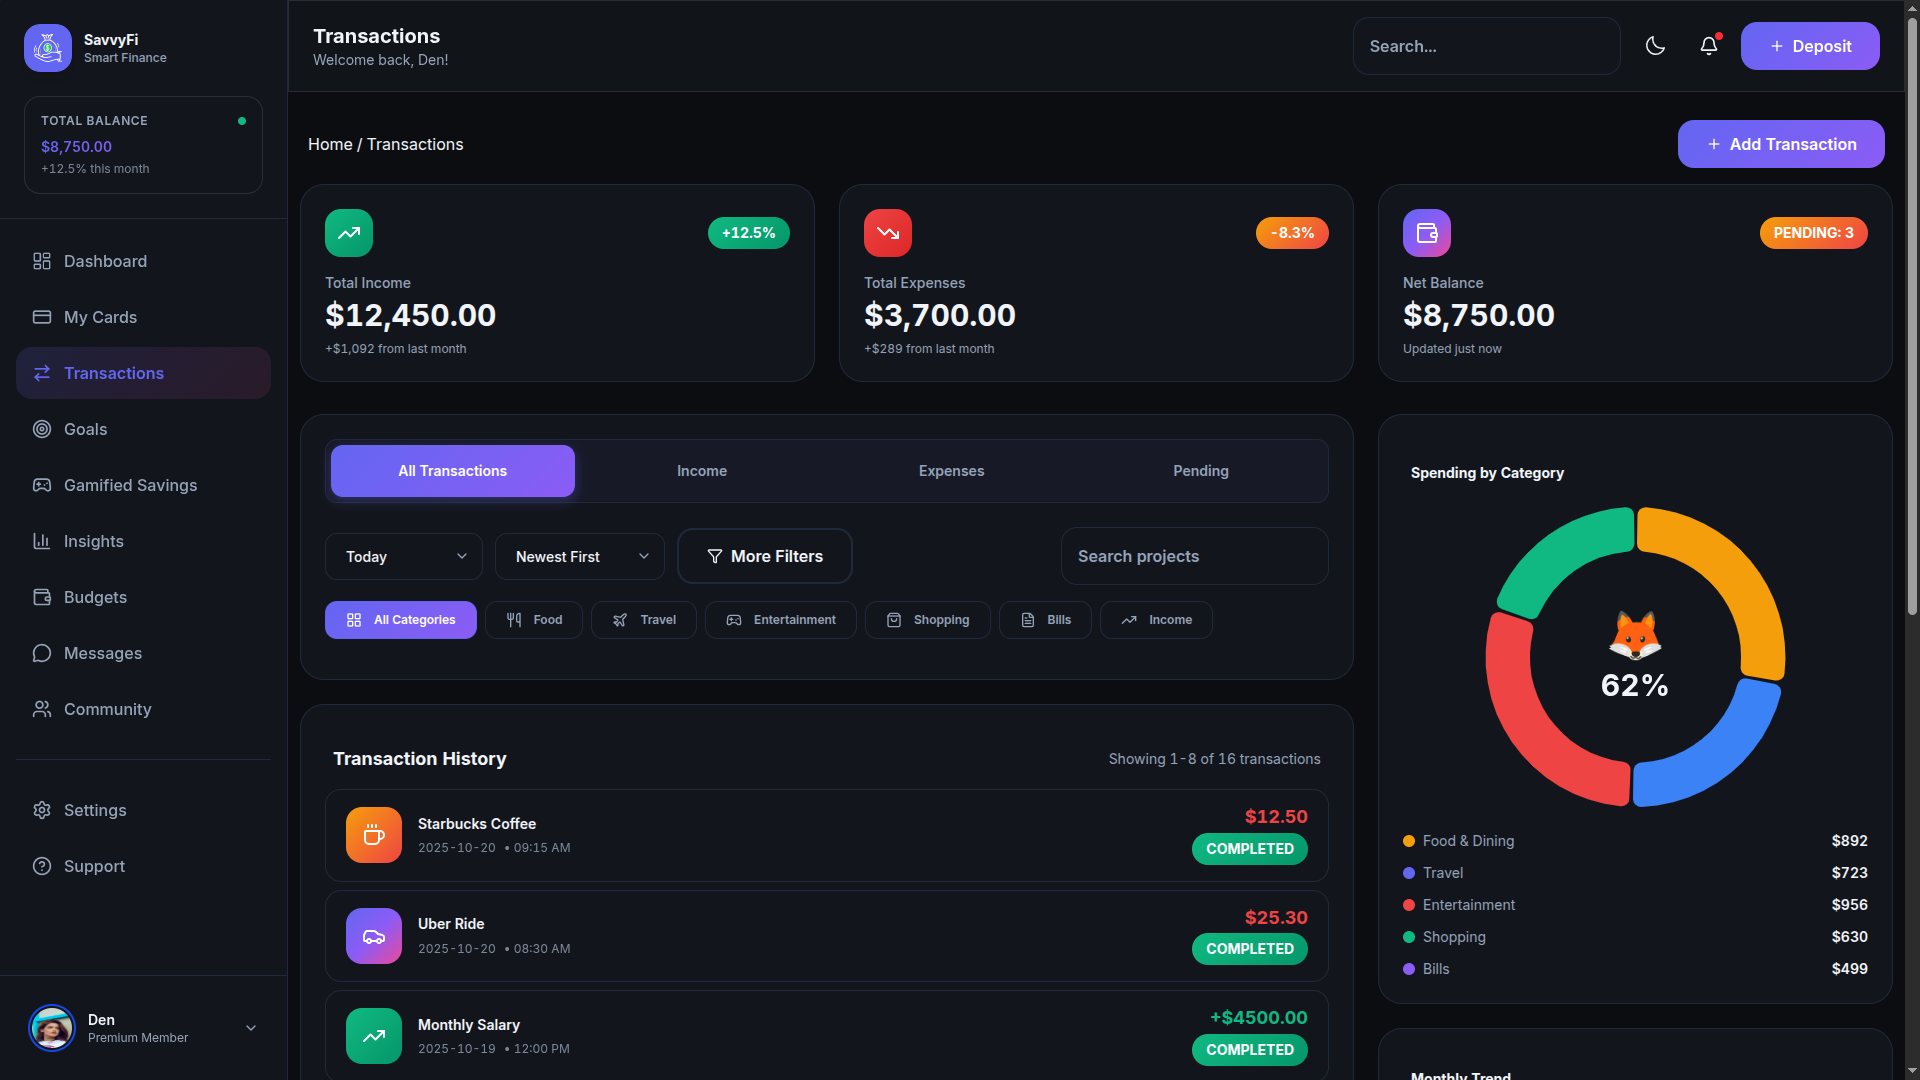Toggle the Food category filter chip
Screen dimensions: 1920x1080
534,620
